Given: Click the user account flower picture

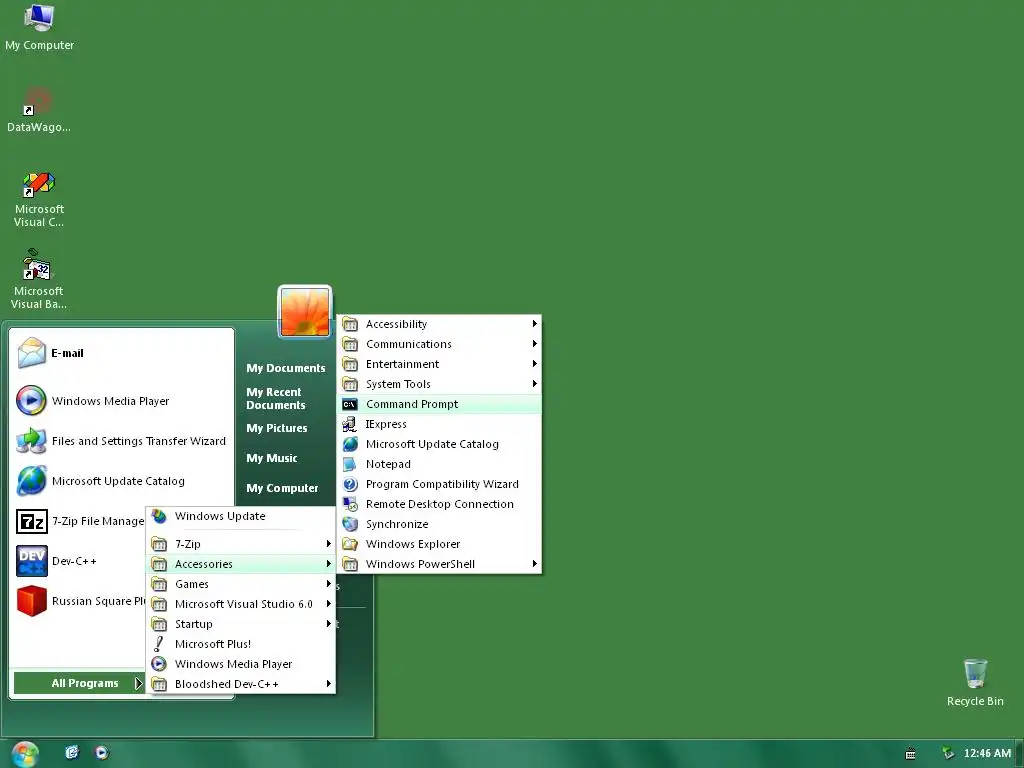Looking at the screenshot, I should [x=305, y=312].
